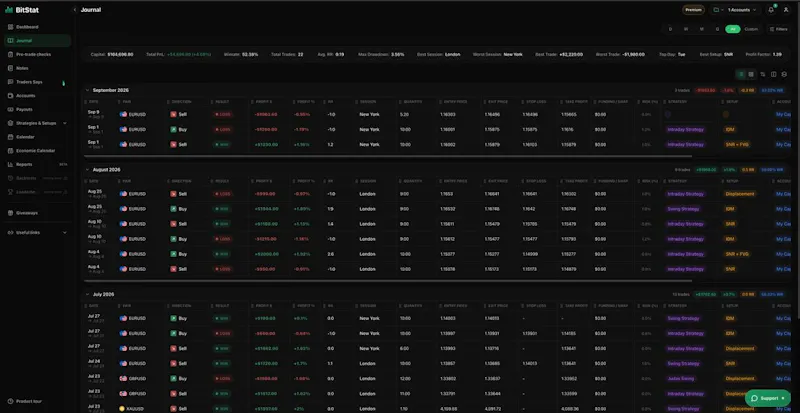This screenshot has width=800, height=413.
Task: Select the M monthly period filter
Action: 702,30
